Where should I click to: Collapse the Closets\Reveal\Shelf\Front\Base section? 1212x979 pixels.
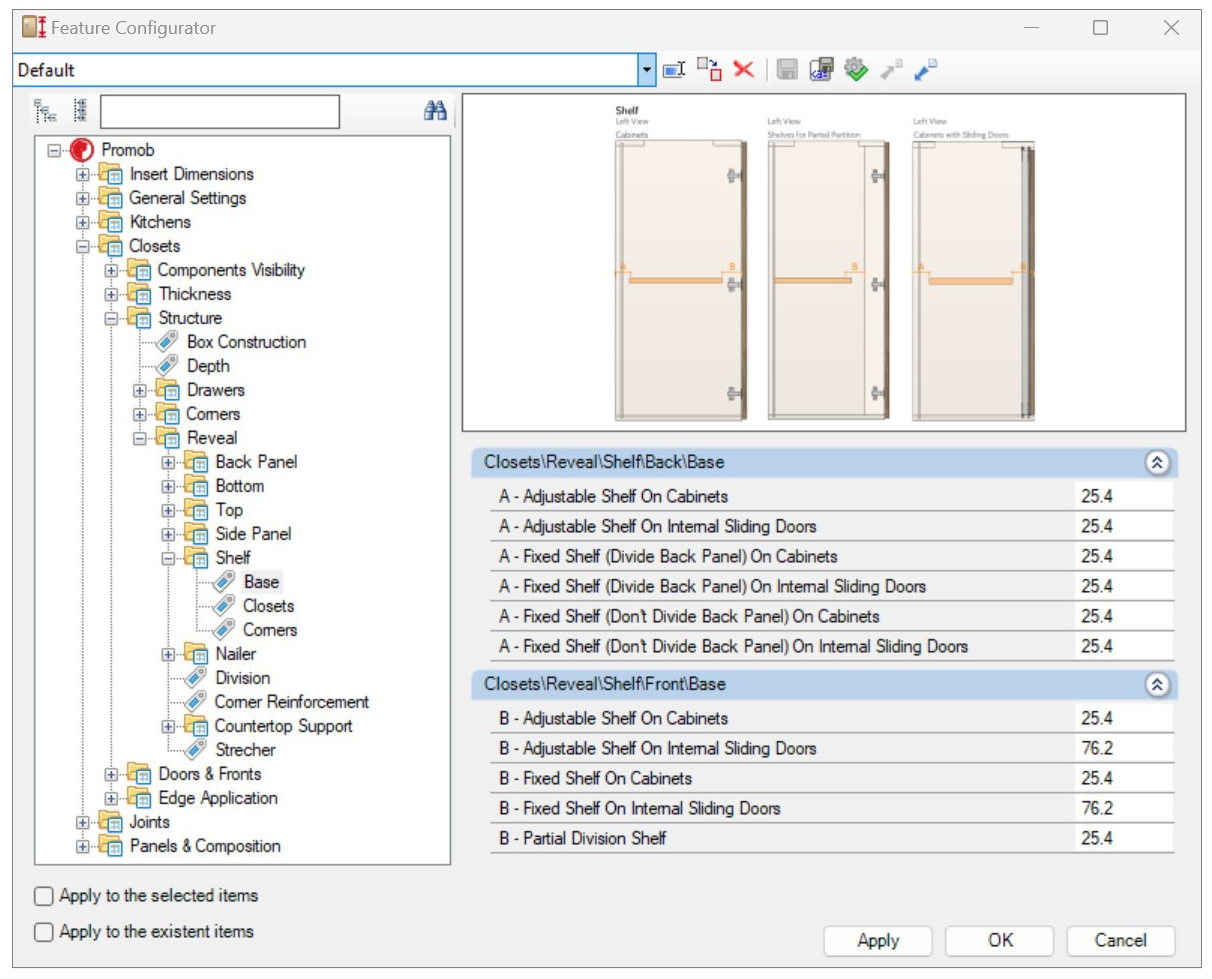coord(1157,685)
